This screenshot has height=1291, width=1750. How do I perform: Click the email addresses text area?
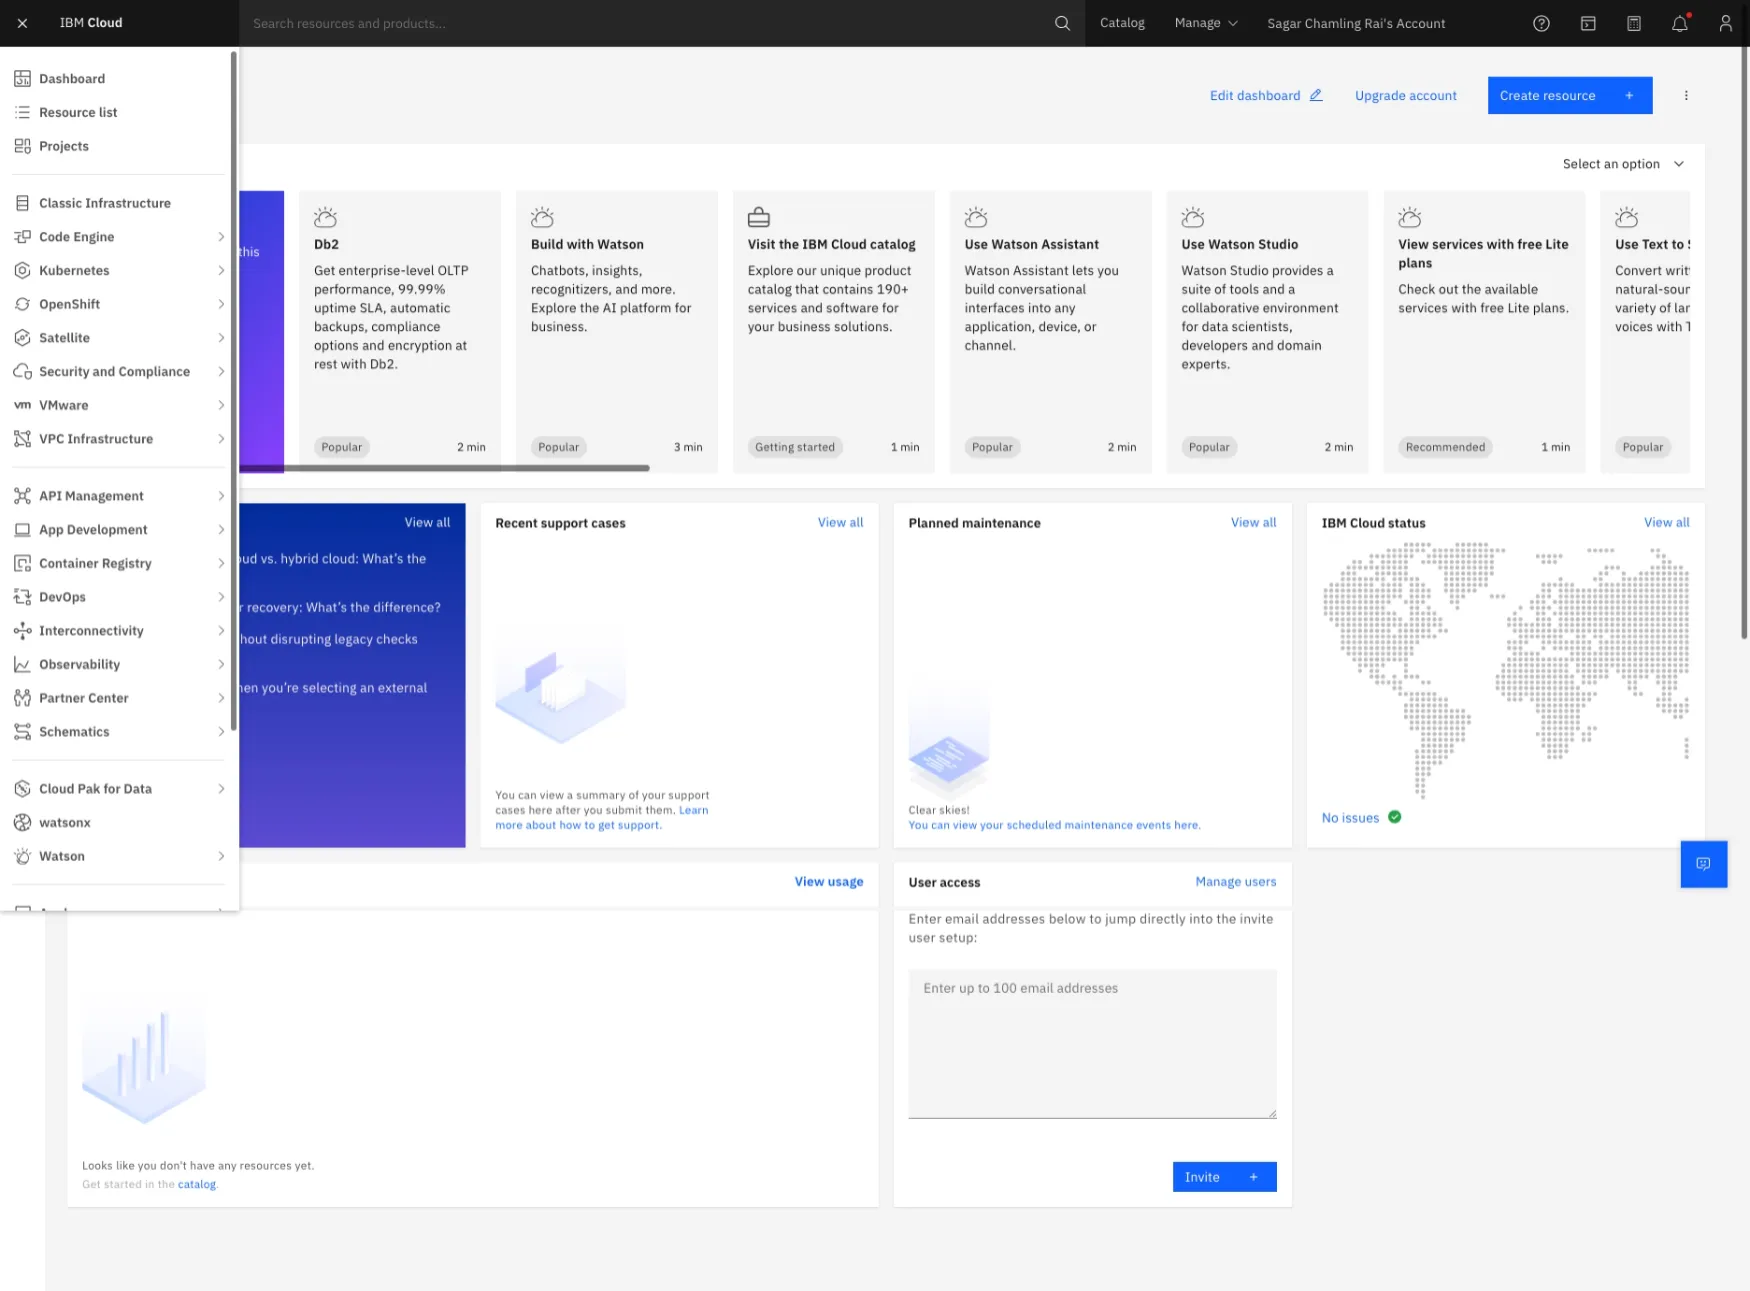(1092, 1043)
